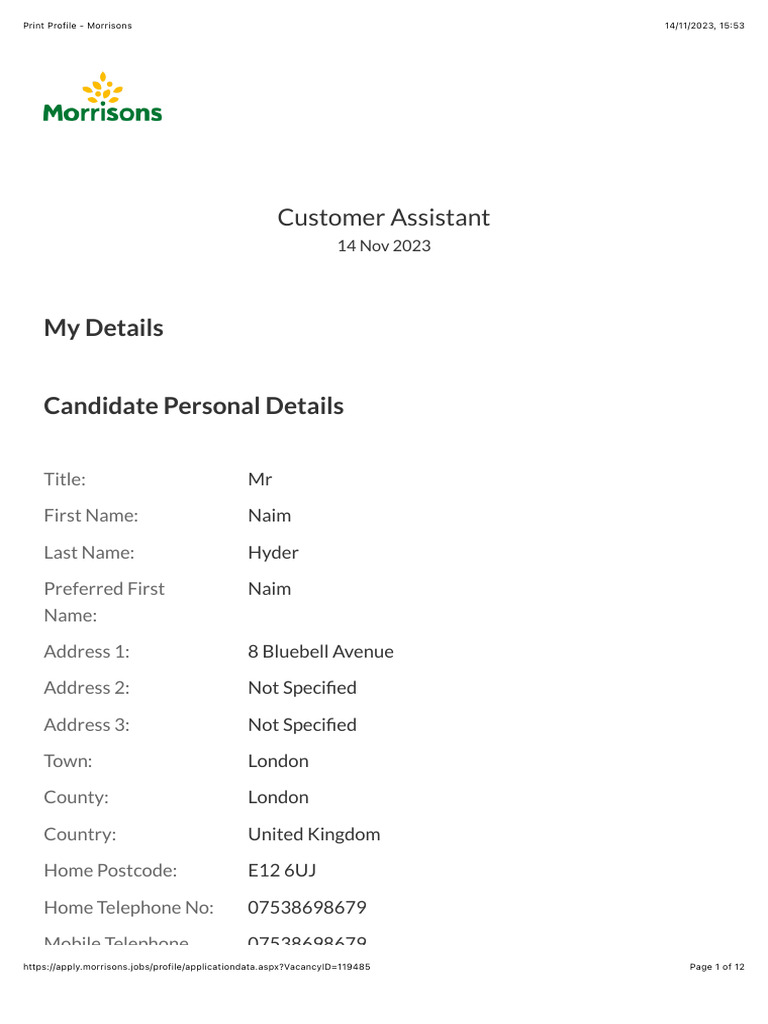Click the Print Profile - Morrisons header text
The image size is (768, 1024).
click(x=77, y=26)
